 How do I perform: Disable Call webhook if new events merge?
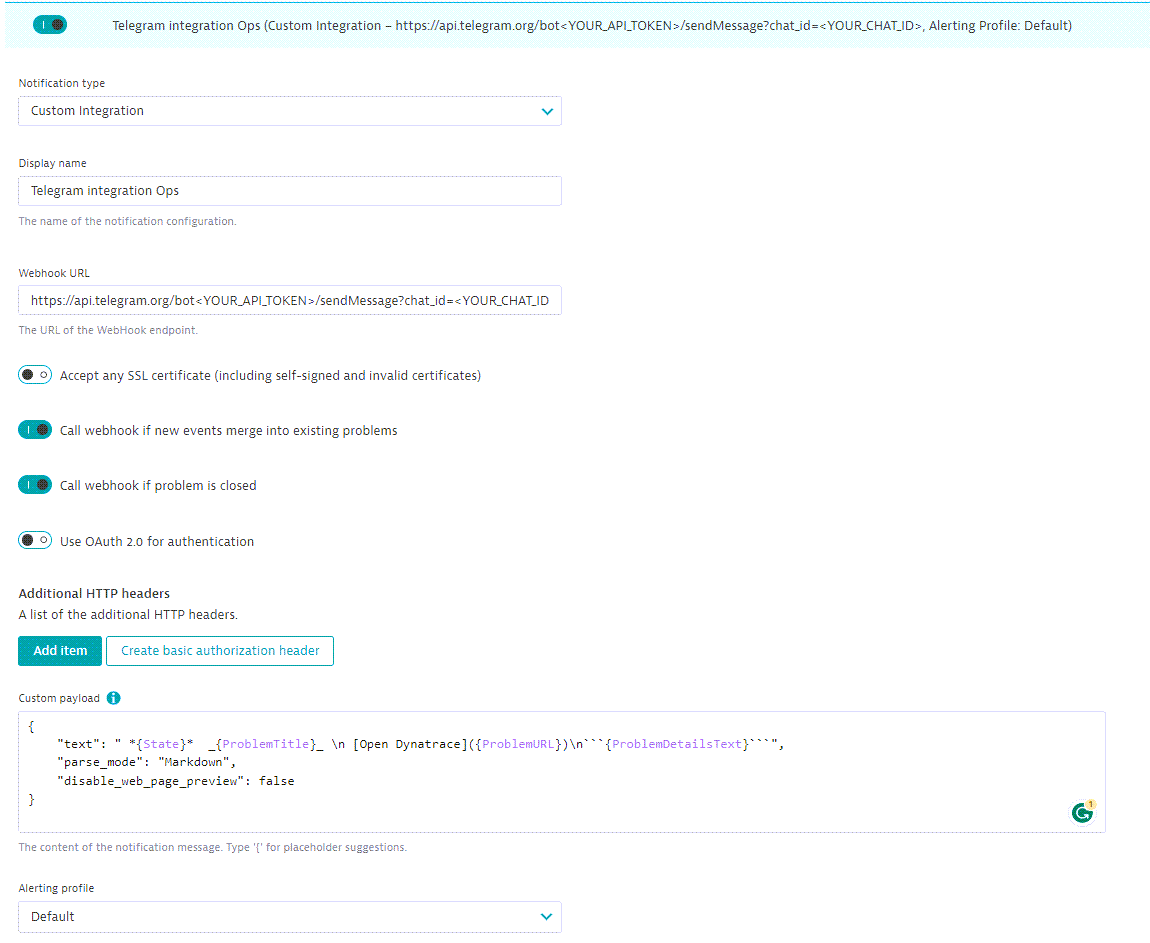35,429
